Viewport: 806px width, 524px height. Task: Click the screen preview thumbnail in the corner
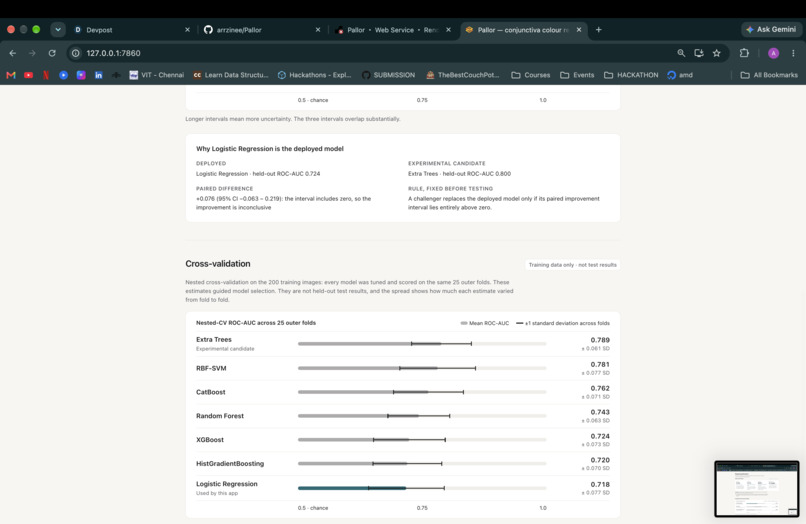coord(757,489)
